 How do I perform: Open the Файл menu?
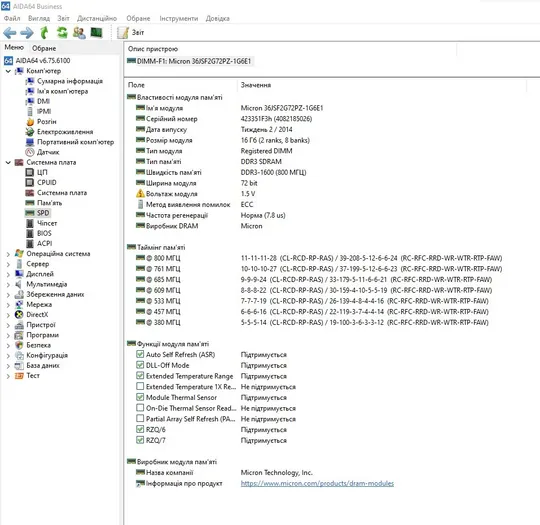tap(12, 18)
